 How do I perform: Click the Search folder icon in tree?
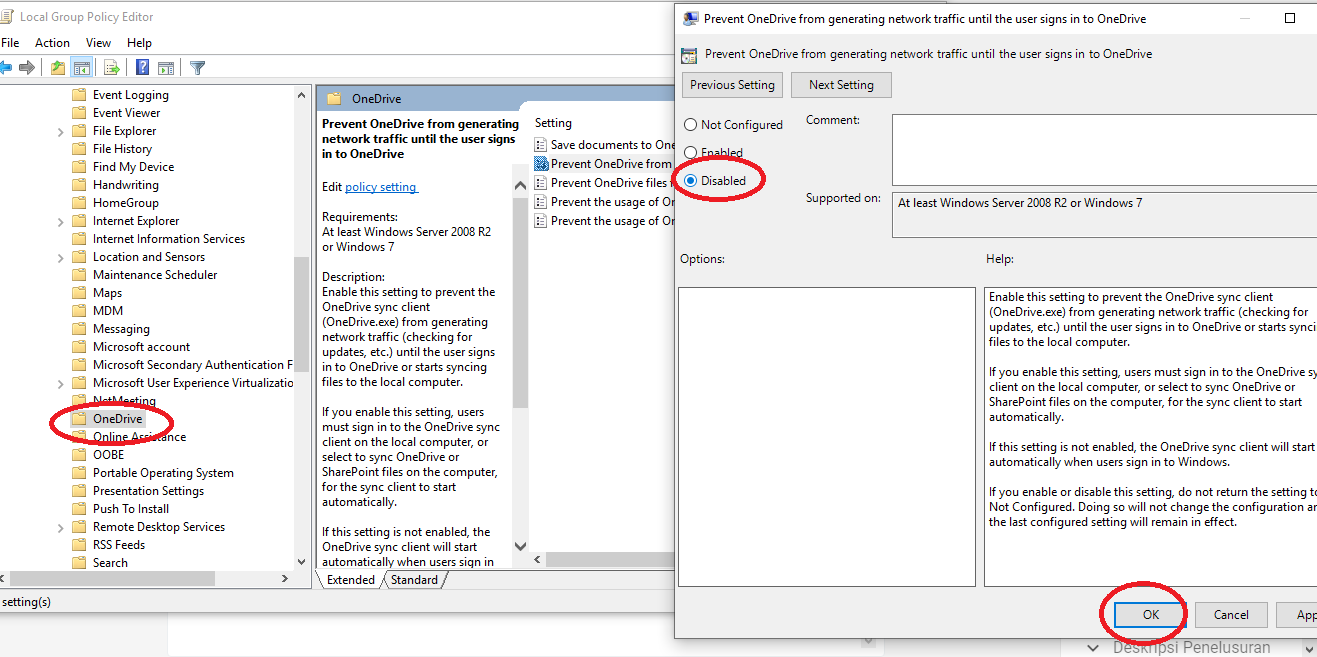(80, 563)
